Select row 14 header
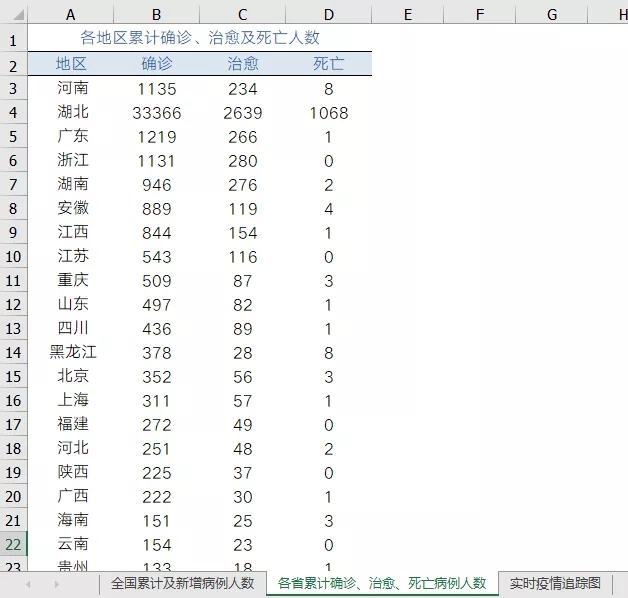This screenshot has height=598, width=628. click(13, 352)
